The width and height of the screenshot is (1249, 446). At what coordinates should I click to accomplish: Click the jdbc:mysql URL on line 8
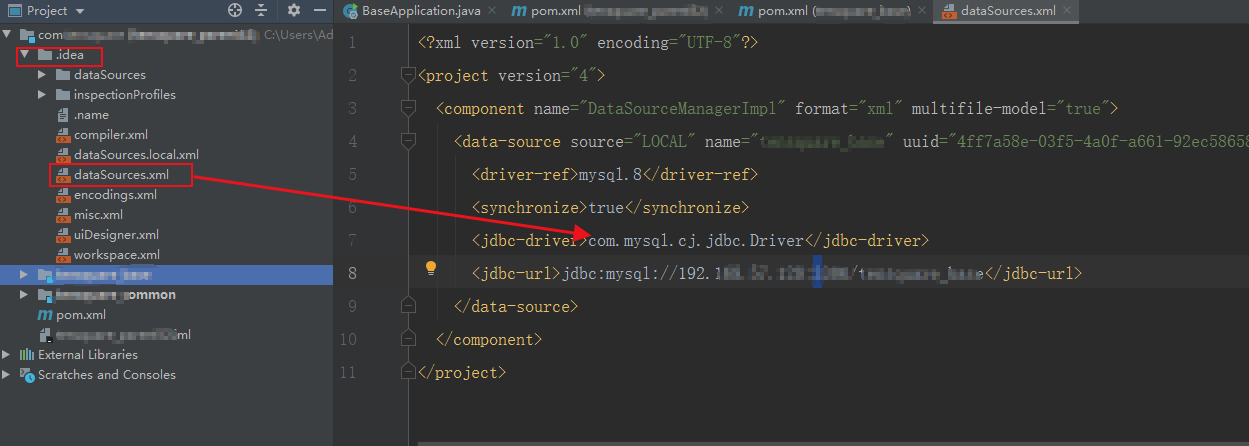774,272
